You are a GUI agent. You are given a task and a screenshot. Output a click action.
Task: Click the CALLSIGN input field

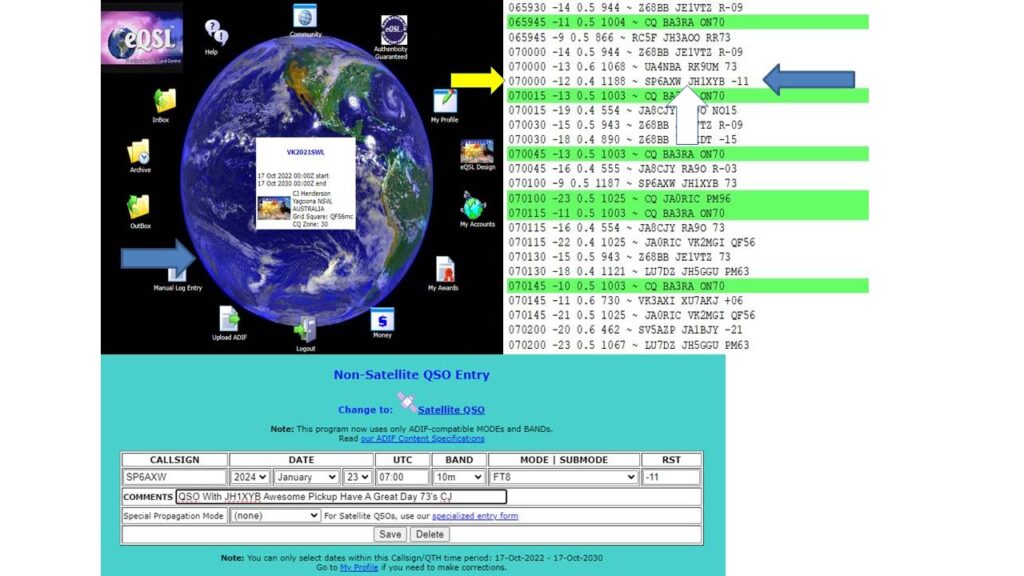(x=174, y=477)
